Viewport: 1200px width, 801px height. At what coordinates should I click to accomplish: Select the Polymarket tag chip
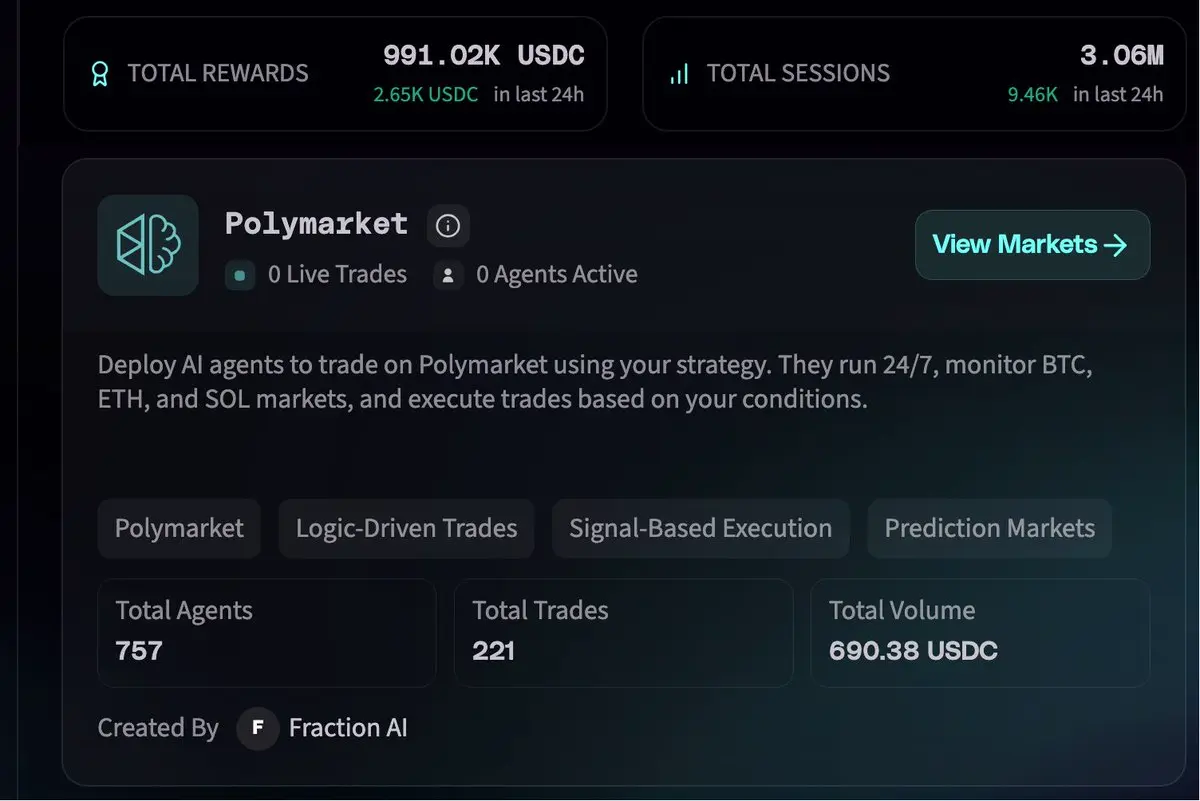[179, 528]
